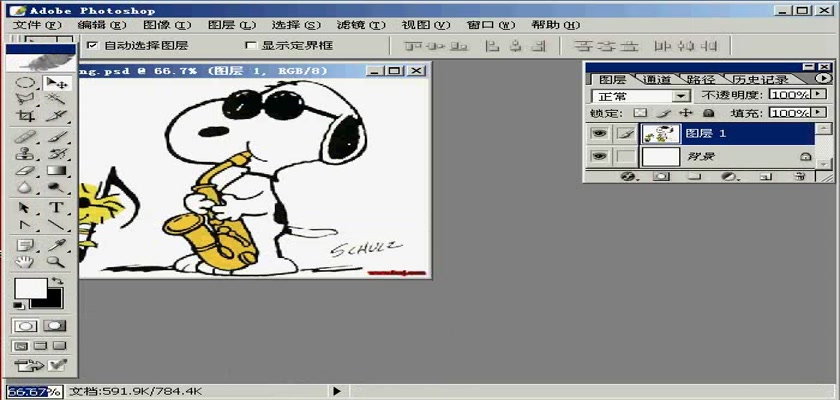Select the Magic Wand tool
This screenshot has height=400, width=840.
57,99
